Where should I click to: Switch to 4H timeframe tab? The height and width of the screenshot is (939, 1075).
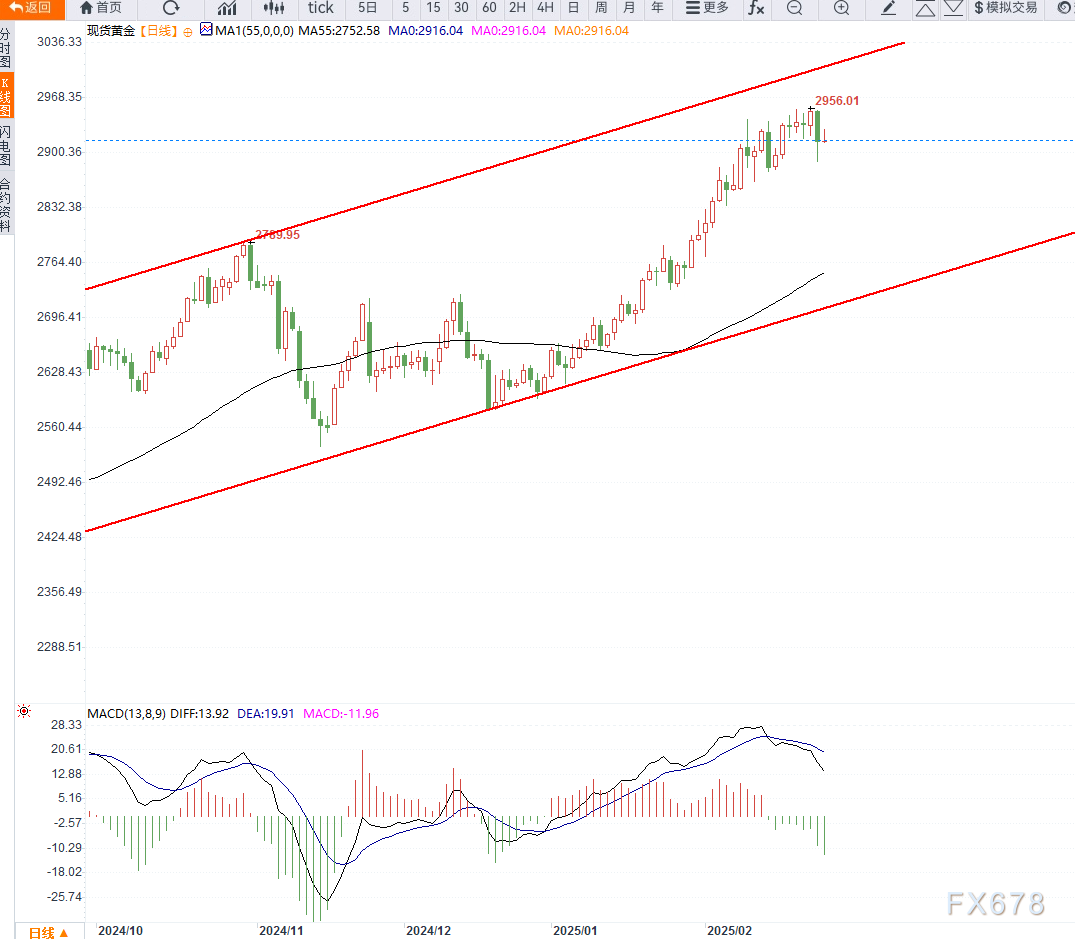(x=545, y=8)
